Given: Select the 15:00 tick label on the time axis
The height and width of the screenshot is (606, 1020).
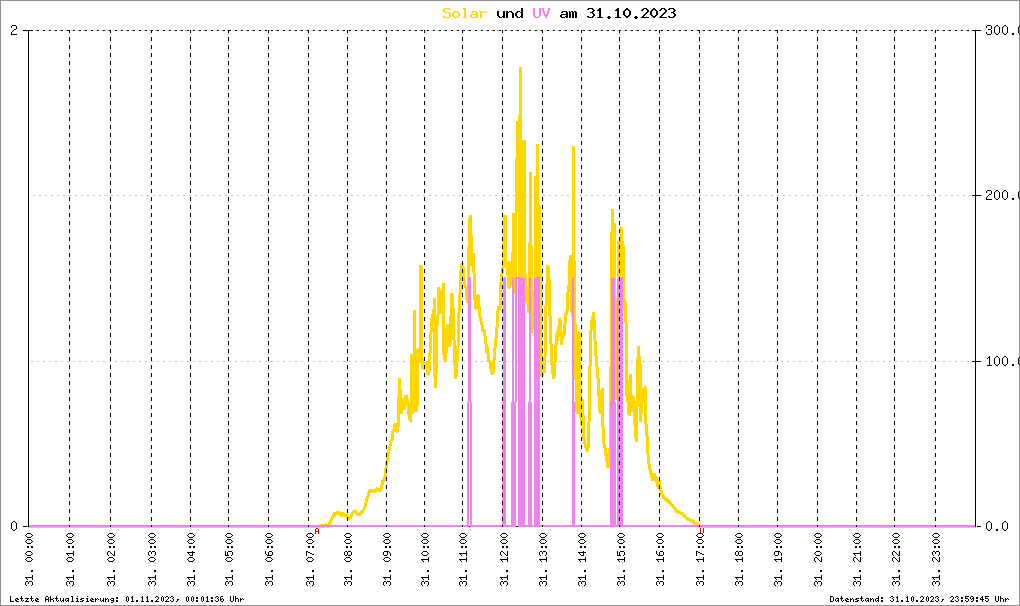Looking at the screenshot, I should coord(622,561).
